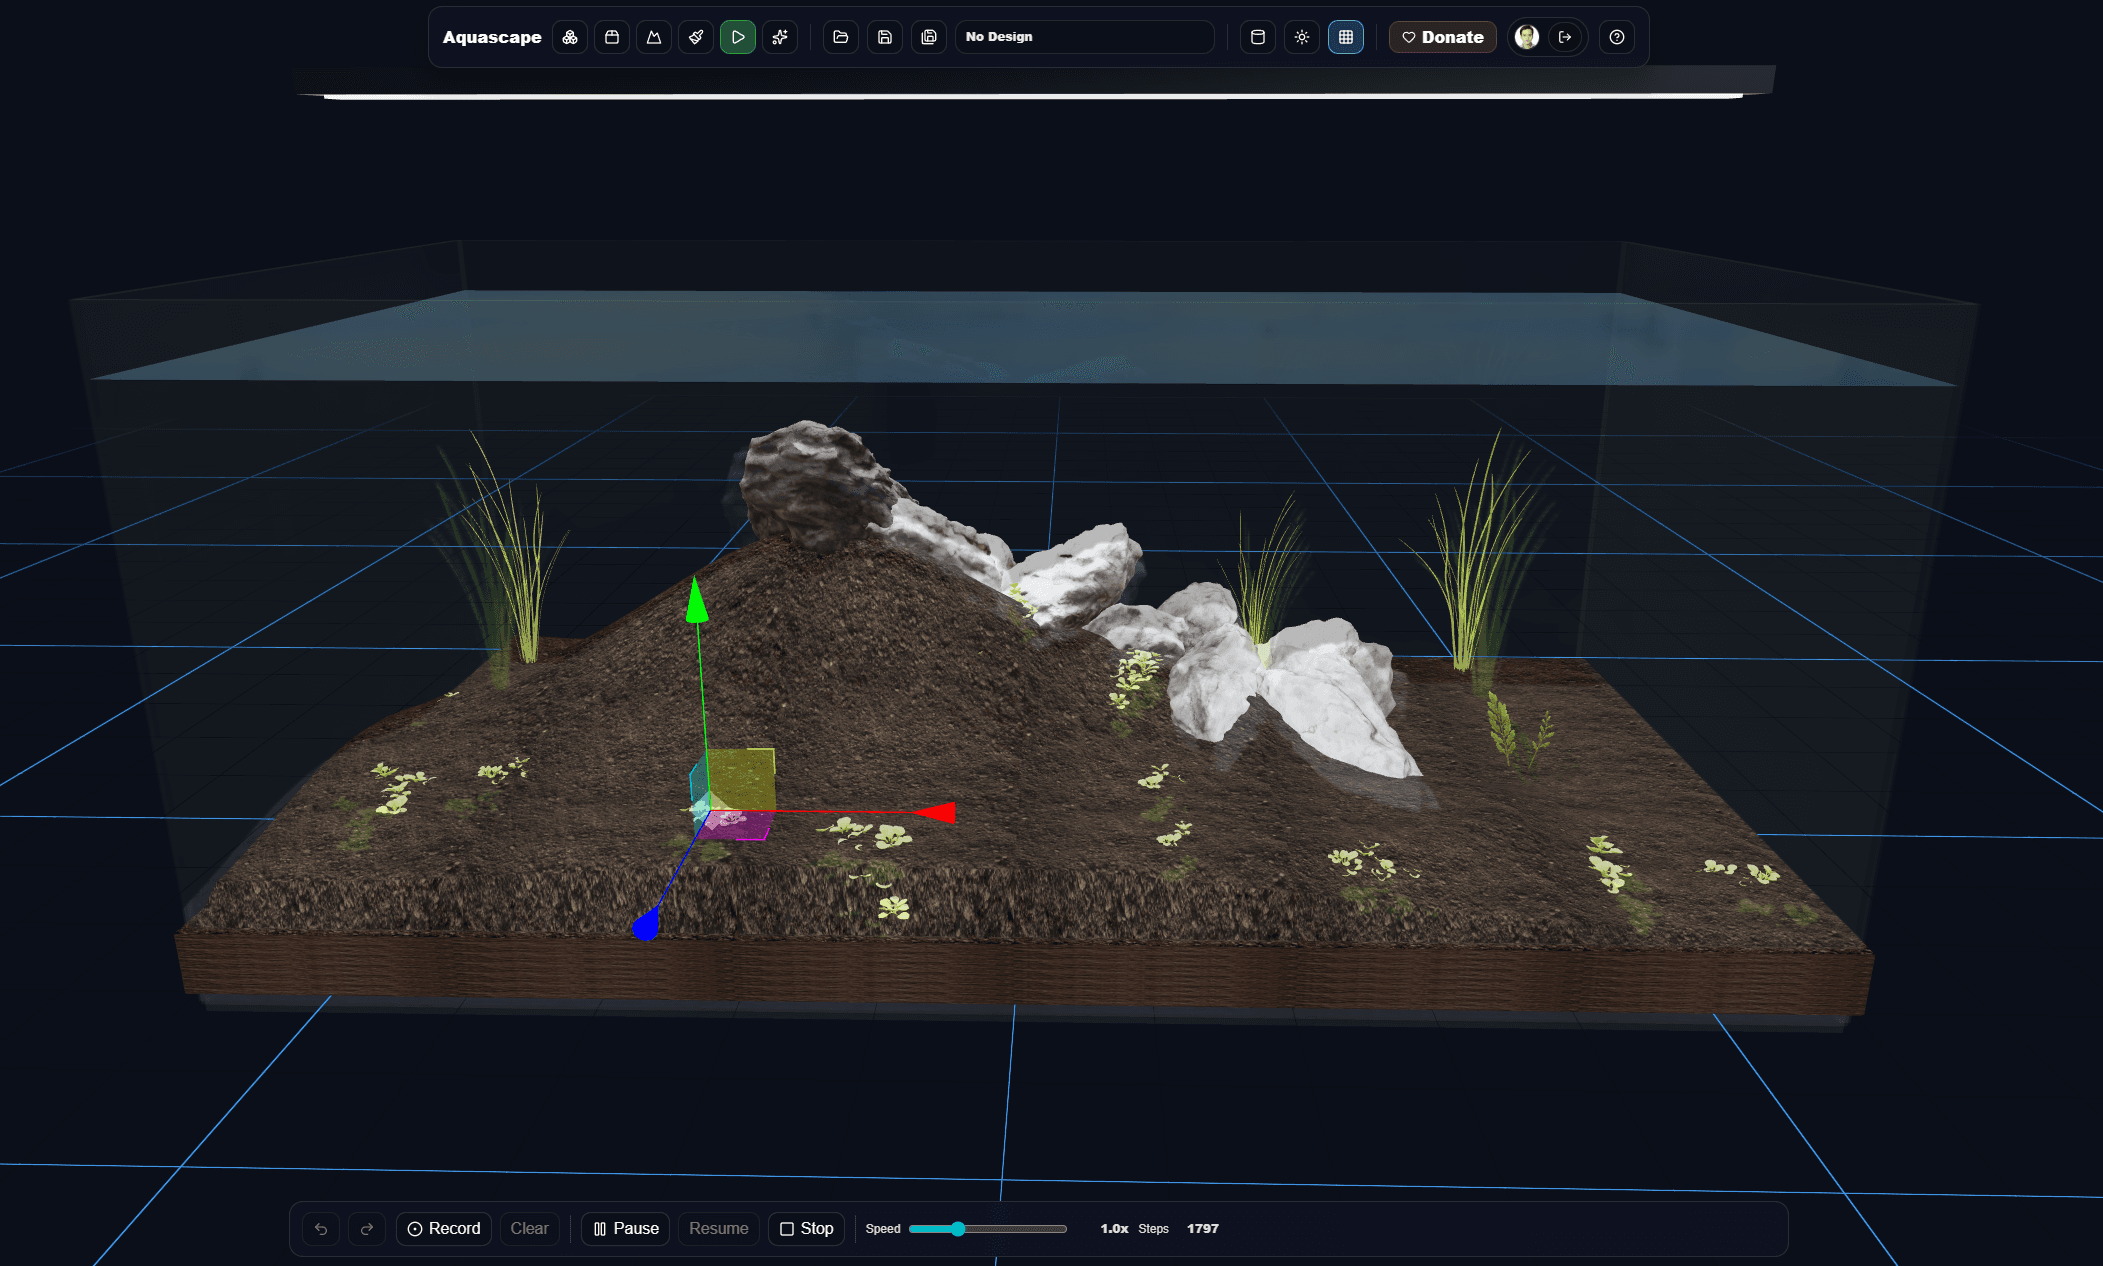
Task: Pause the simulation
Action: pyautogui.click(x=626, y=1228)
